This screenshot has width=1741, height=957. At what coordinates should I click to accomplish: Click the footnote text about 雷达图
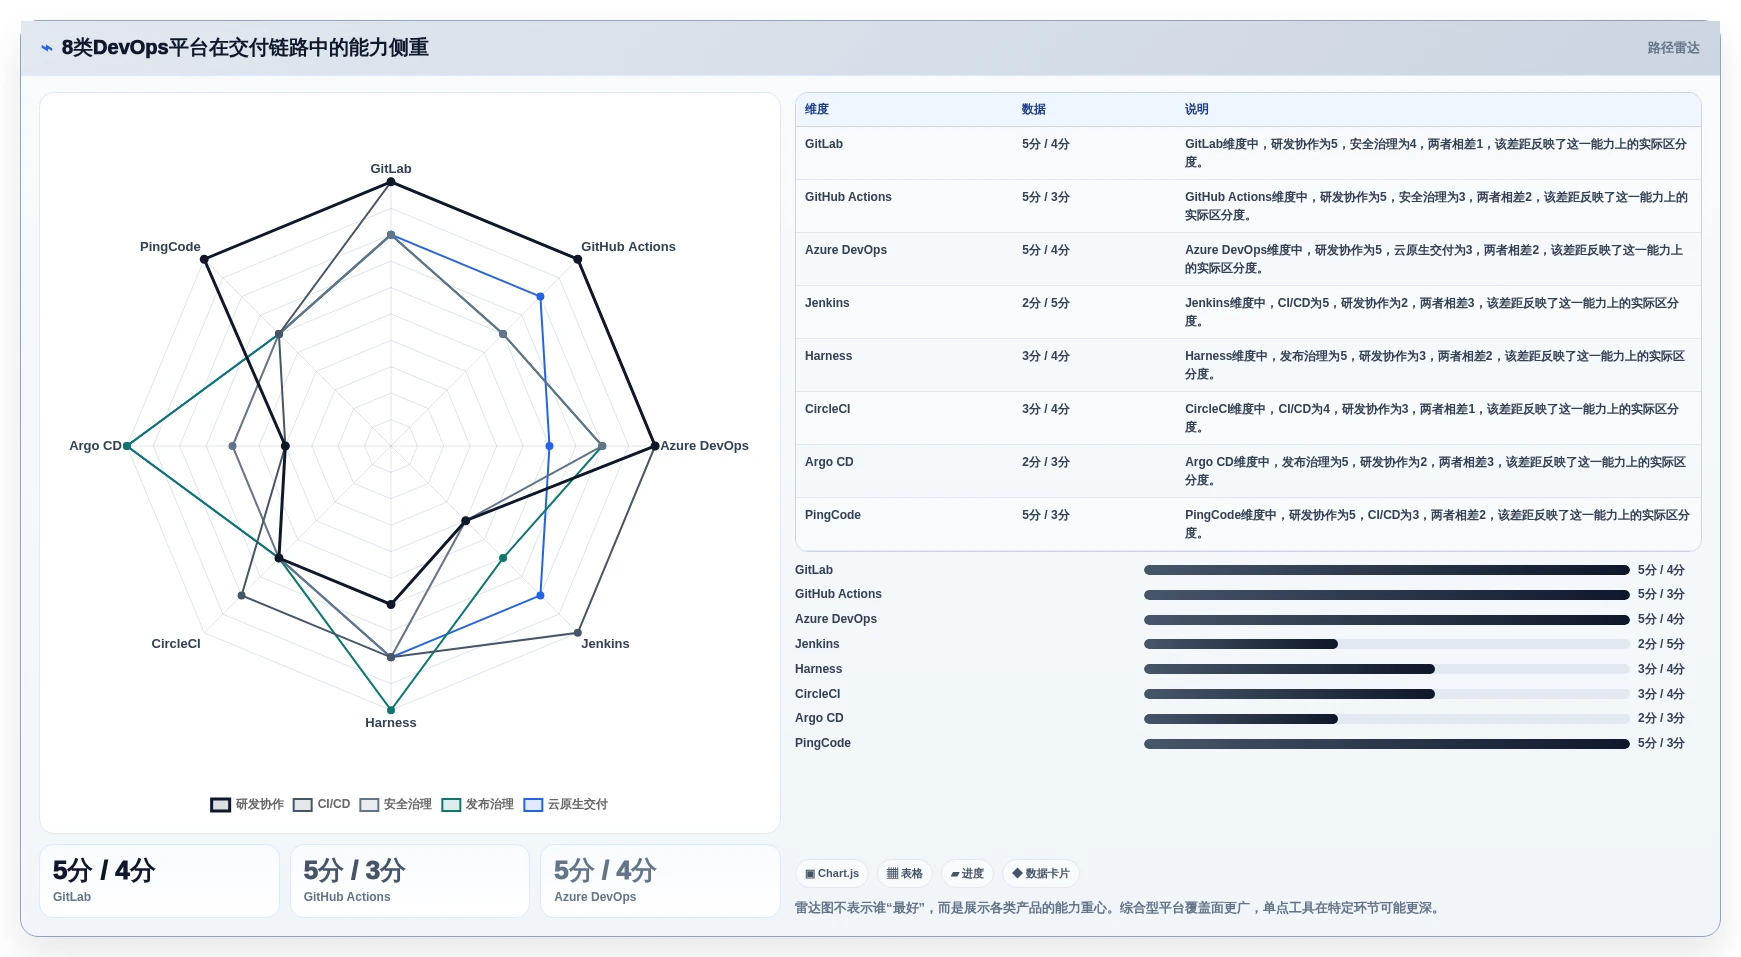[x=1119, y=908]
